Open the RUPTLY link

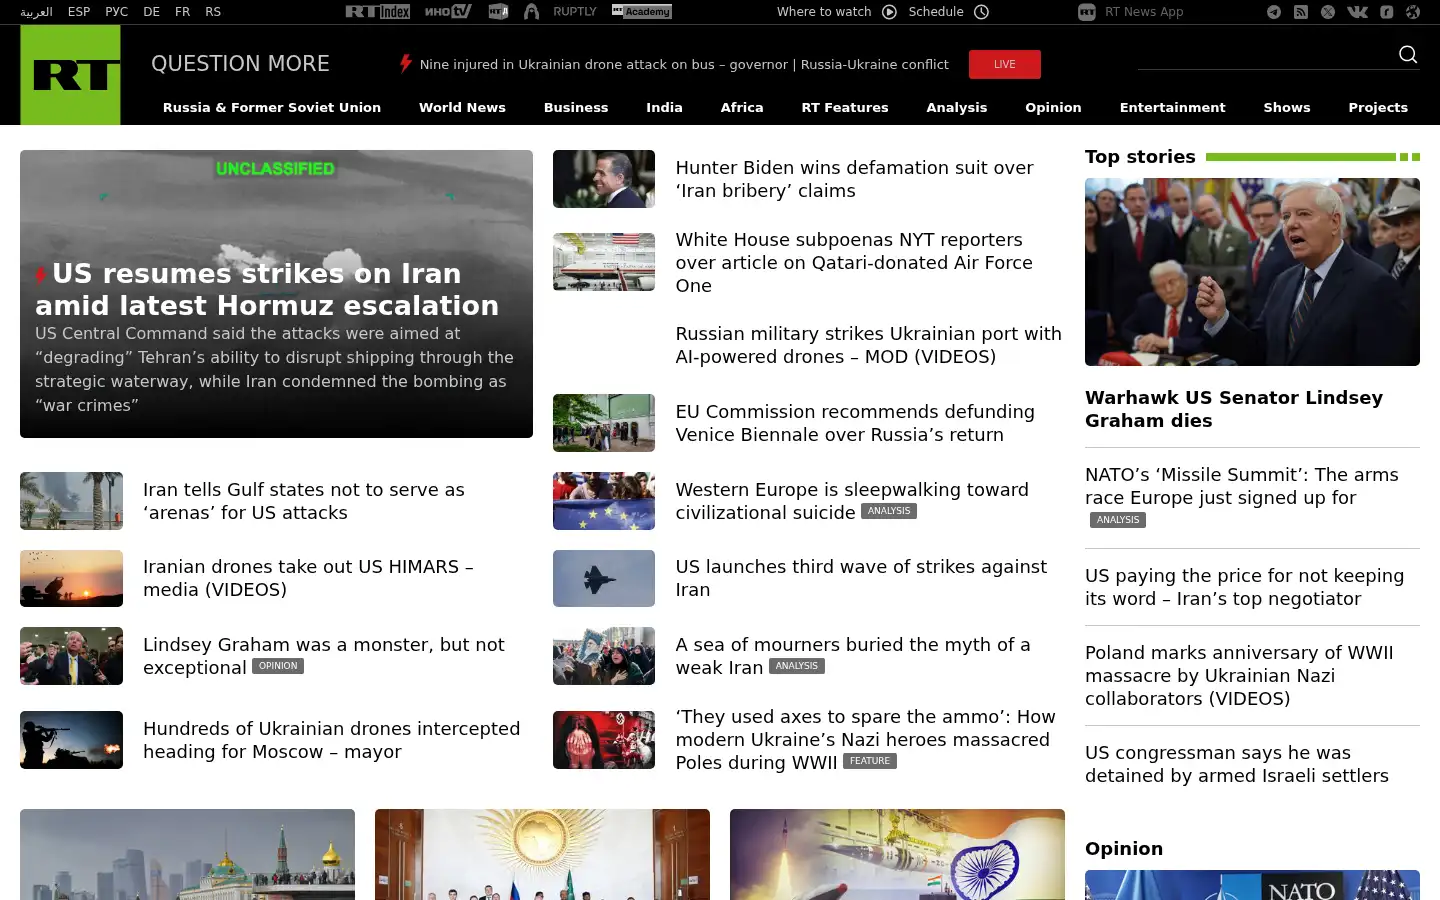point(575,12)
